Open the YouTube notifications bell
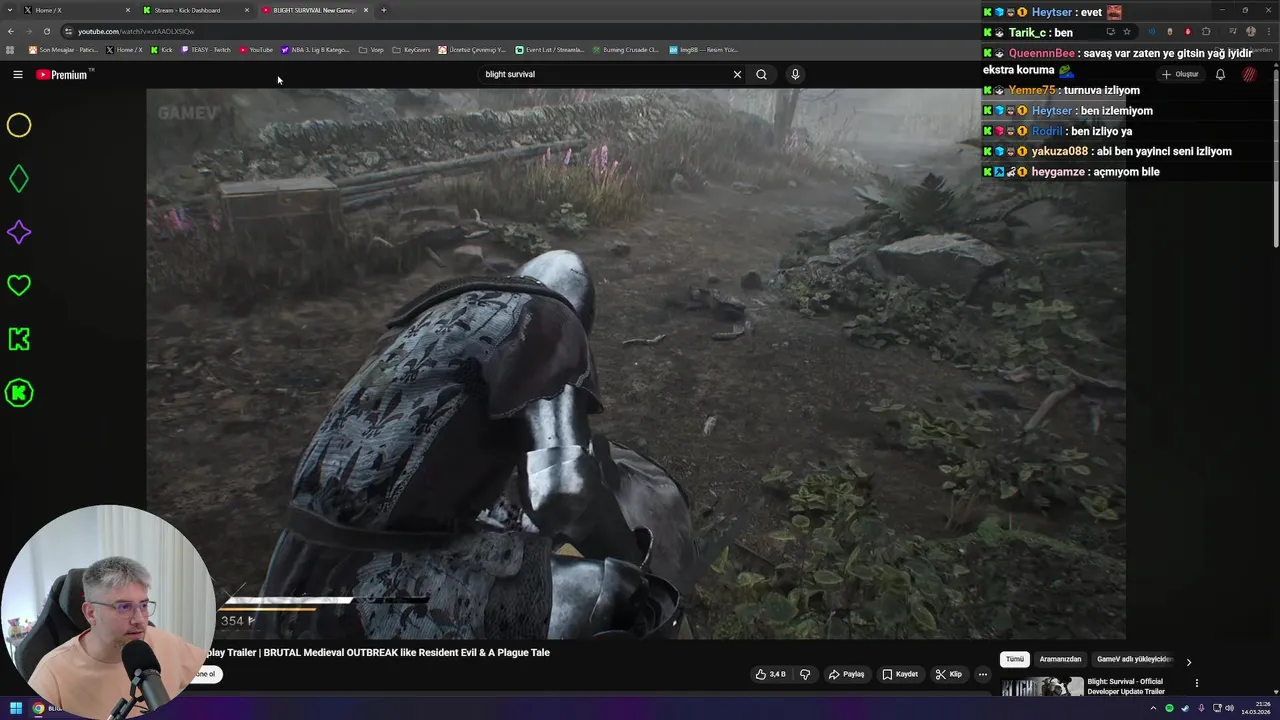The height and width of the screenshot is (720, 1280). point(1220,74)
